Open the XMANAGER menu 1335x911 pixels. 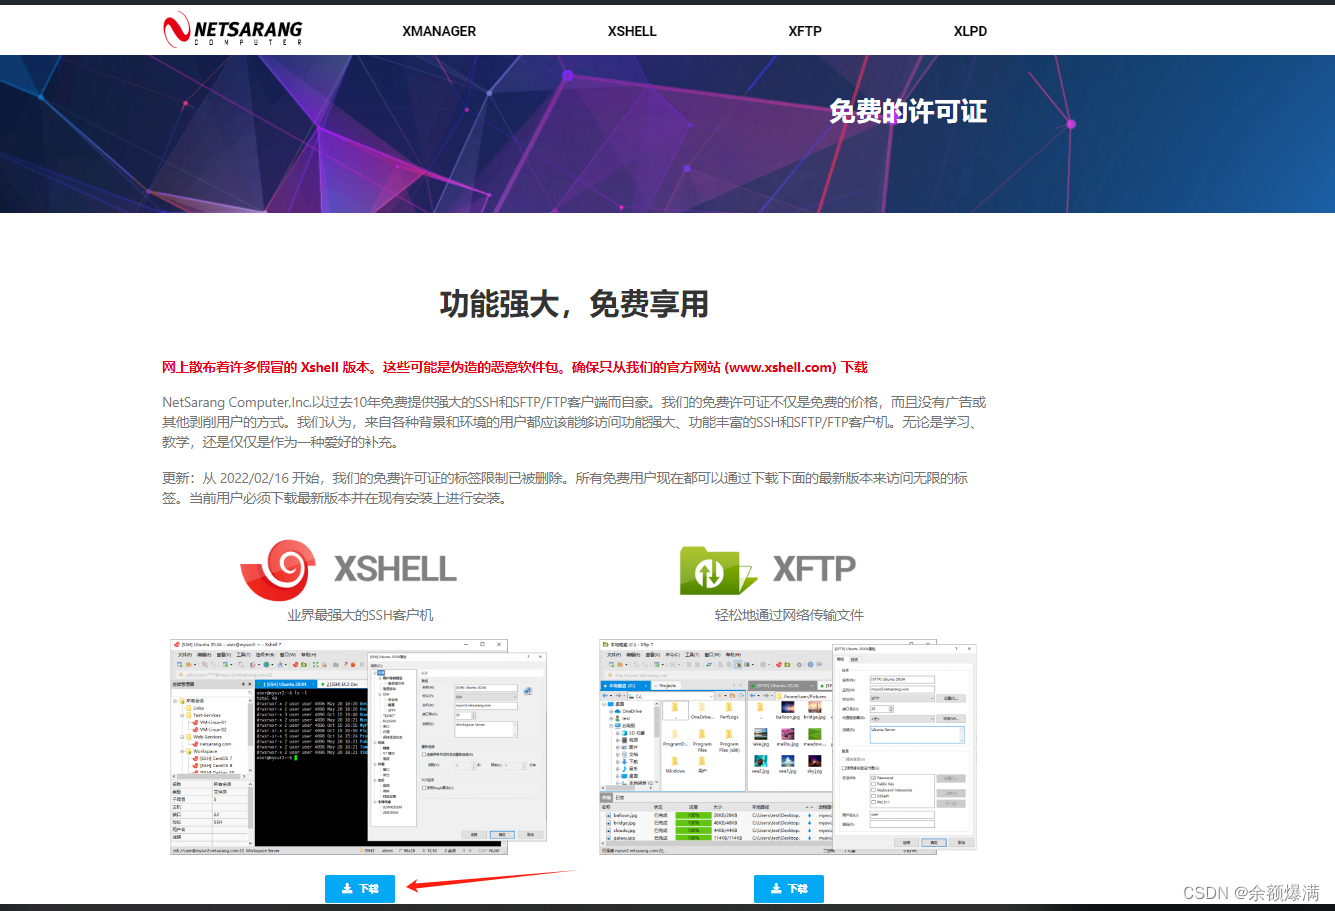(x=439, y=31)
